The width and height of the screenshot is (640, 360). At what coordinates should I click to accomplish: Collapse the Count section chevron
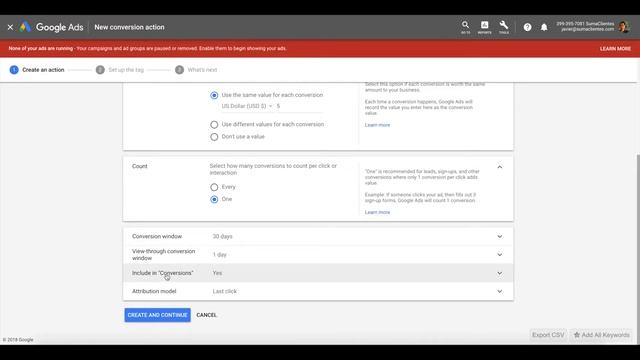click(500, 167)
